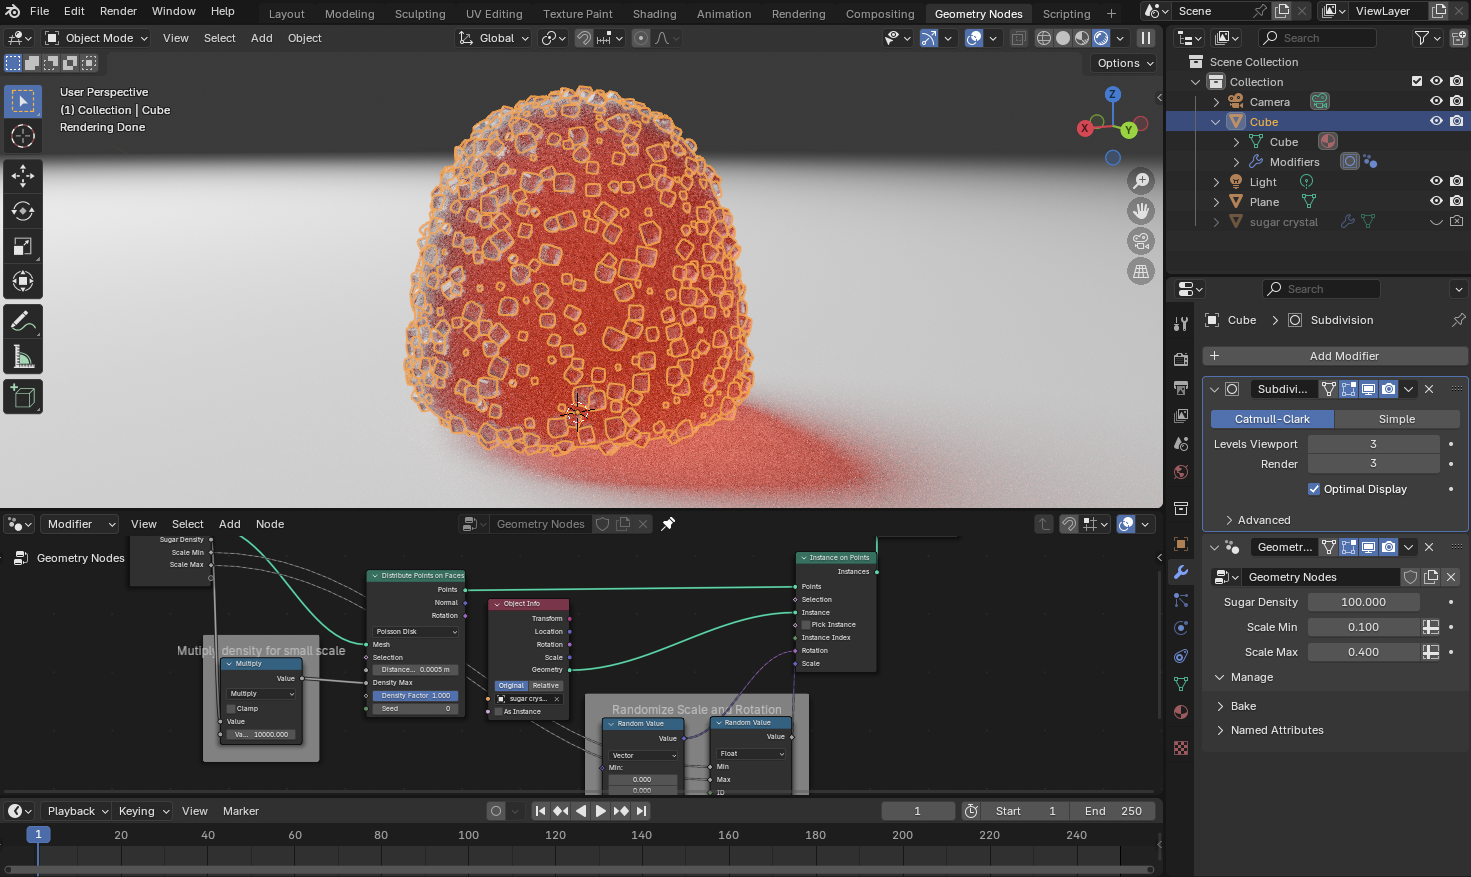The width and height of the screenshot is (1471, 877).
Task: Hide Camera with its eye icon
Action: (1436, 101)
